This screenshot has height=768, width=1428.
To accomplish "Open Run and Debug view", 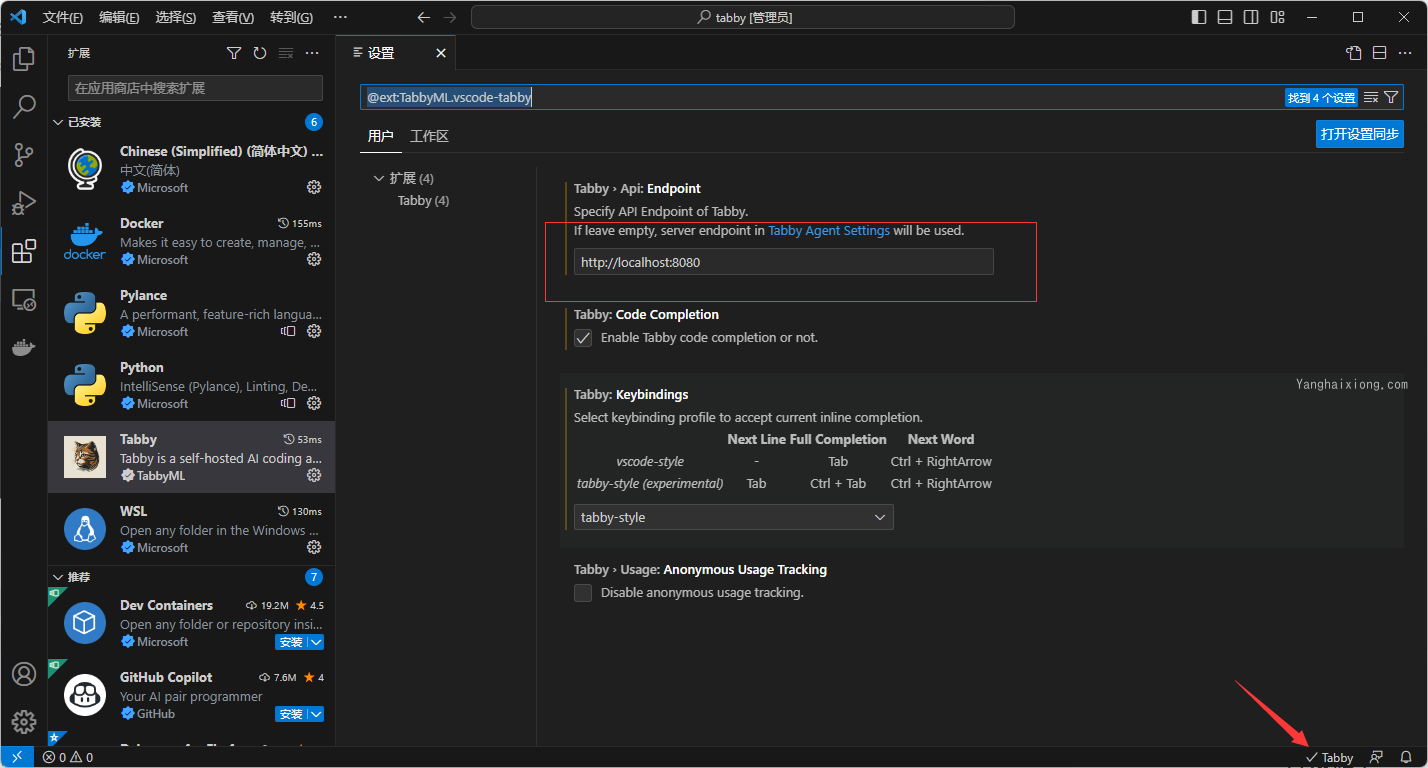I will [x=24, y=203].
